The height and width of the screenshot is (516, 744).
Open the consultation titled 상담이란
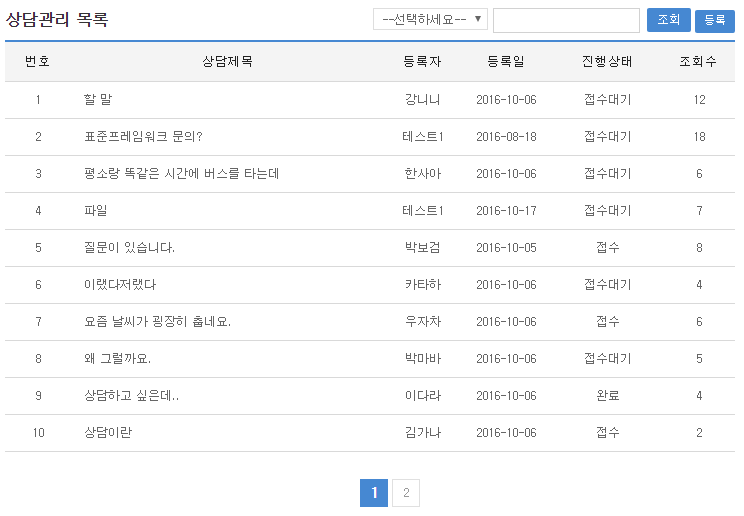pyautogui.click(x=108, y=433)
